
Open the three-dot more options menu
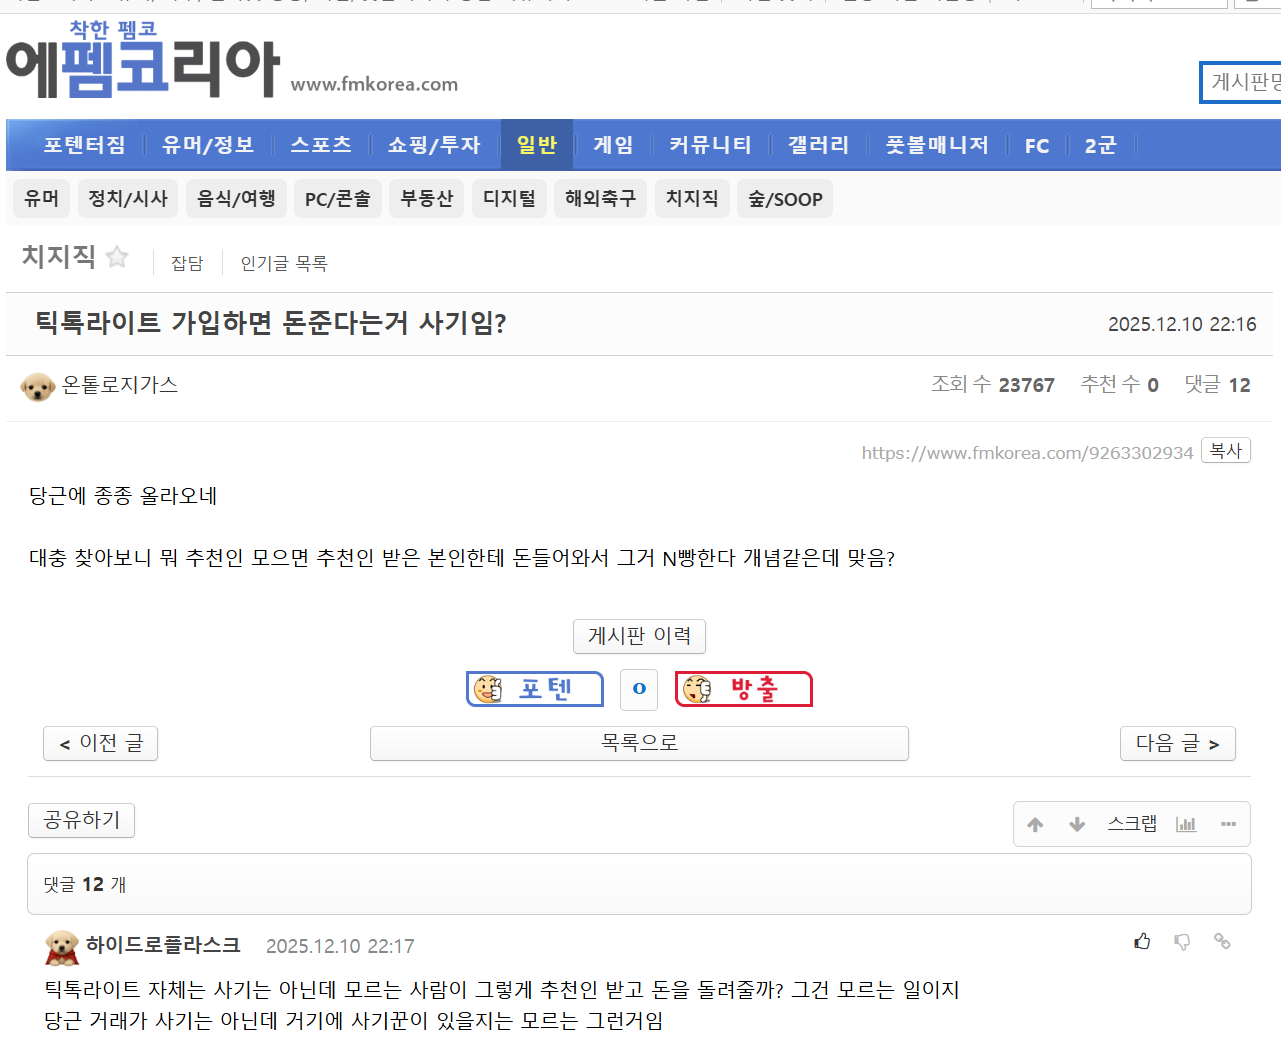point(1228,824)
